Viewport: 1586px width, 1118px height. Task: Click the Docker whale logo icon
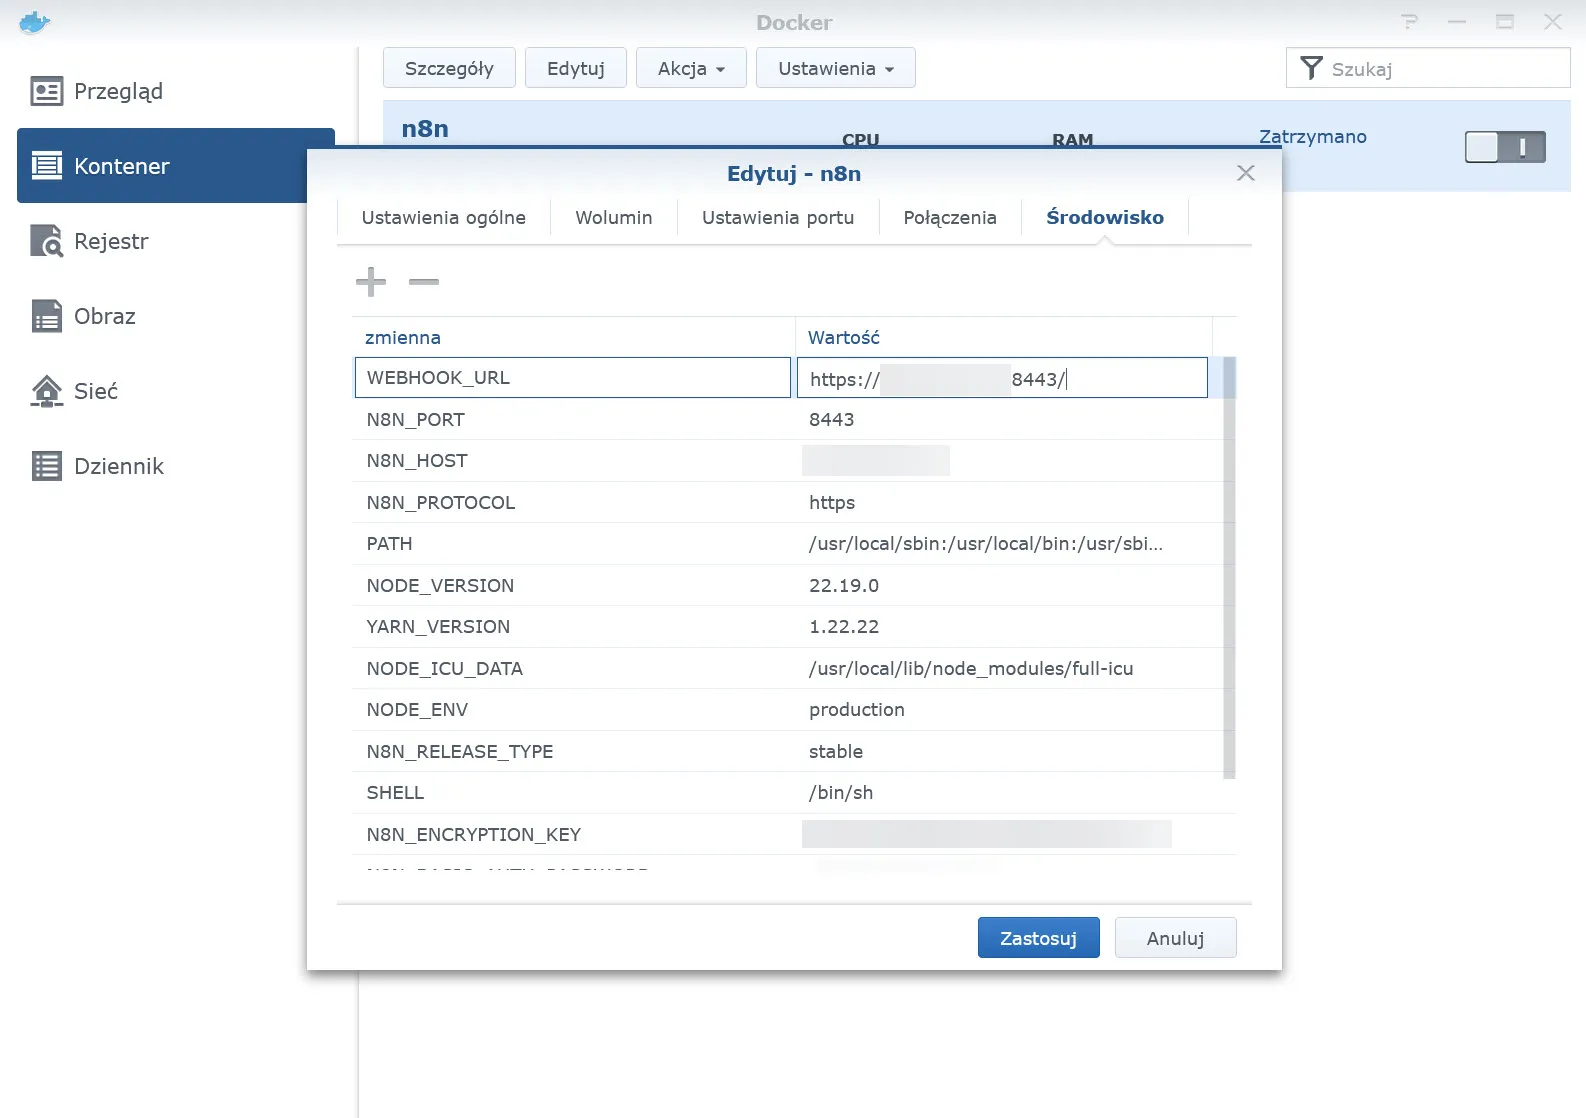tap(34, 22)
